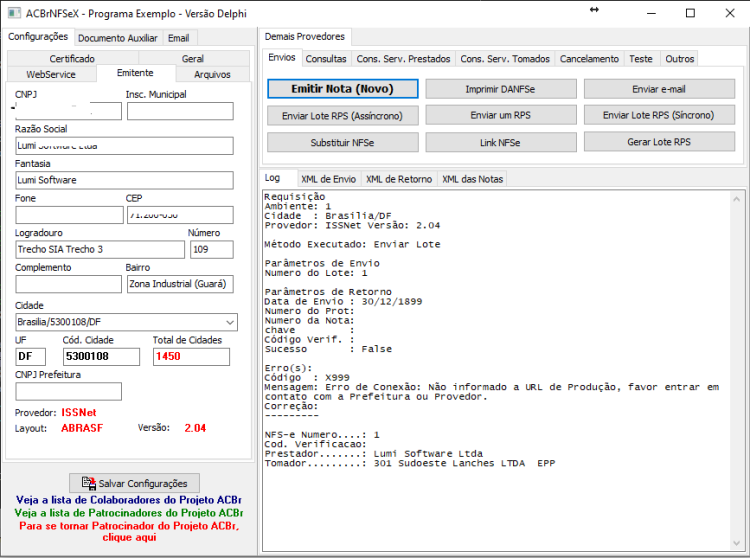750x558 pixels.
Task: Focus the Insc. Municipal field
Action: click(180, 111)
